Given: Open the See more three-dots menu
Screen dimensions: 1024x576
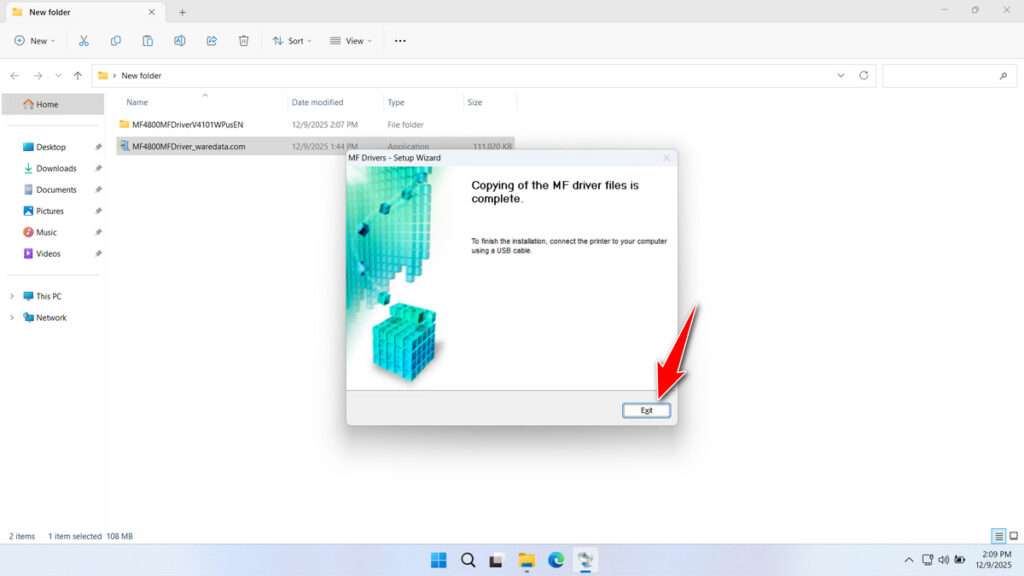Looking at the screenshot, I should [x=400, y=41].
